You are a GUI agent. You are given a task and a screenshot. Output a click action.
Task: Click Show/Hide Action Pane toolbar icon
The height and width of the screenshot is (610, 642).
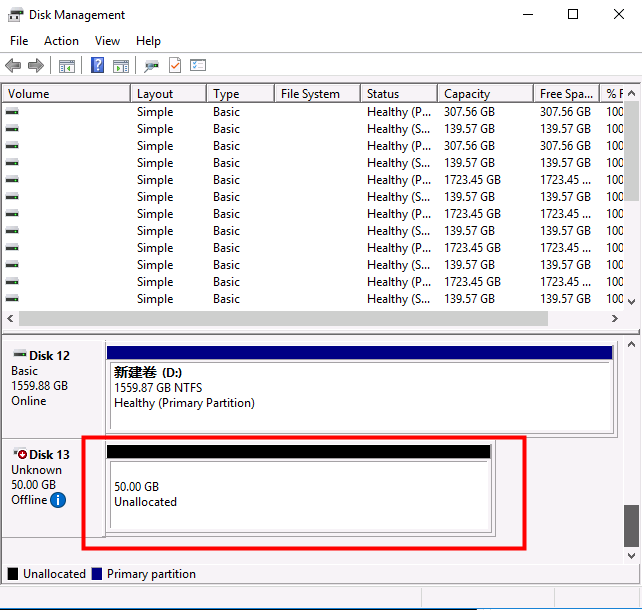tap(121, 66)
